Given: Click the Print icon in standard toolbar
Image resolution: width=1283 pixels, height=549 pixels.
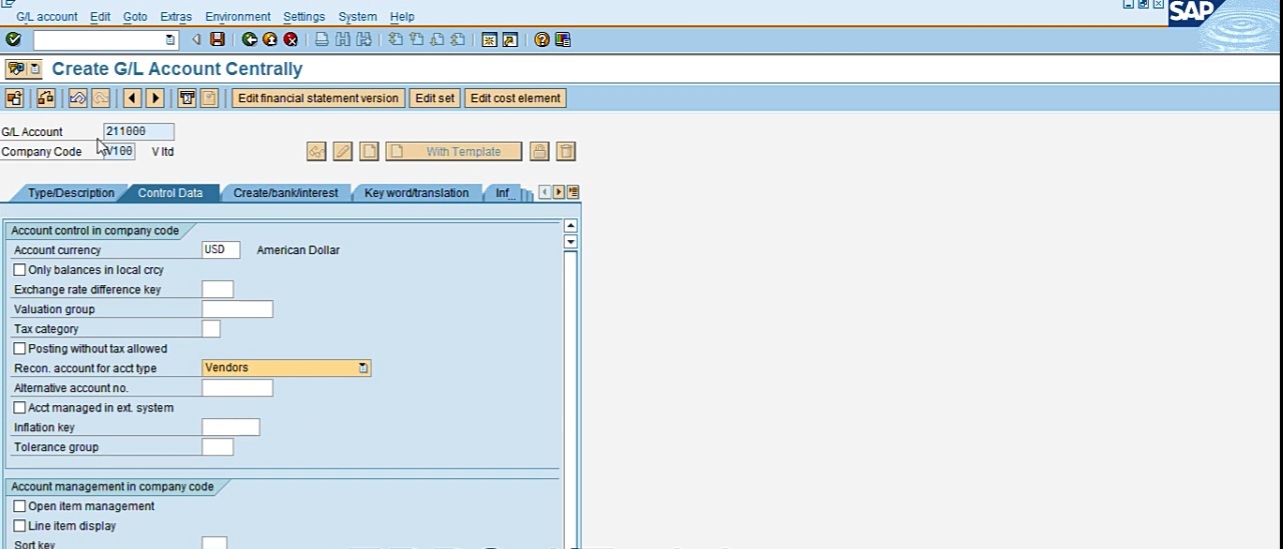Looking at the screenshot, I should (321, 40).
